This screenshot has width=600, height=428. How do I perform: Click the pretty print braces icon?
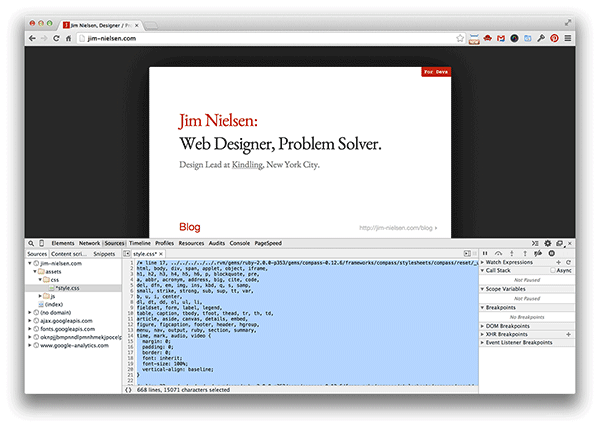[x=128, y=390]
